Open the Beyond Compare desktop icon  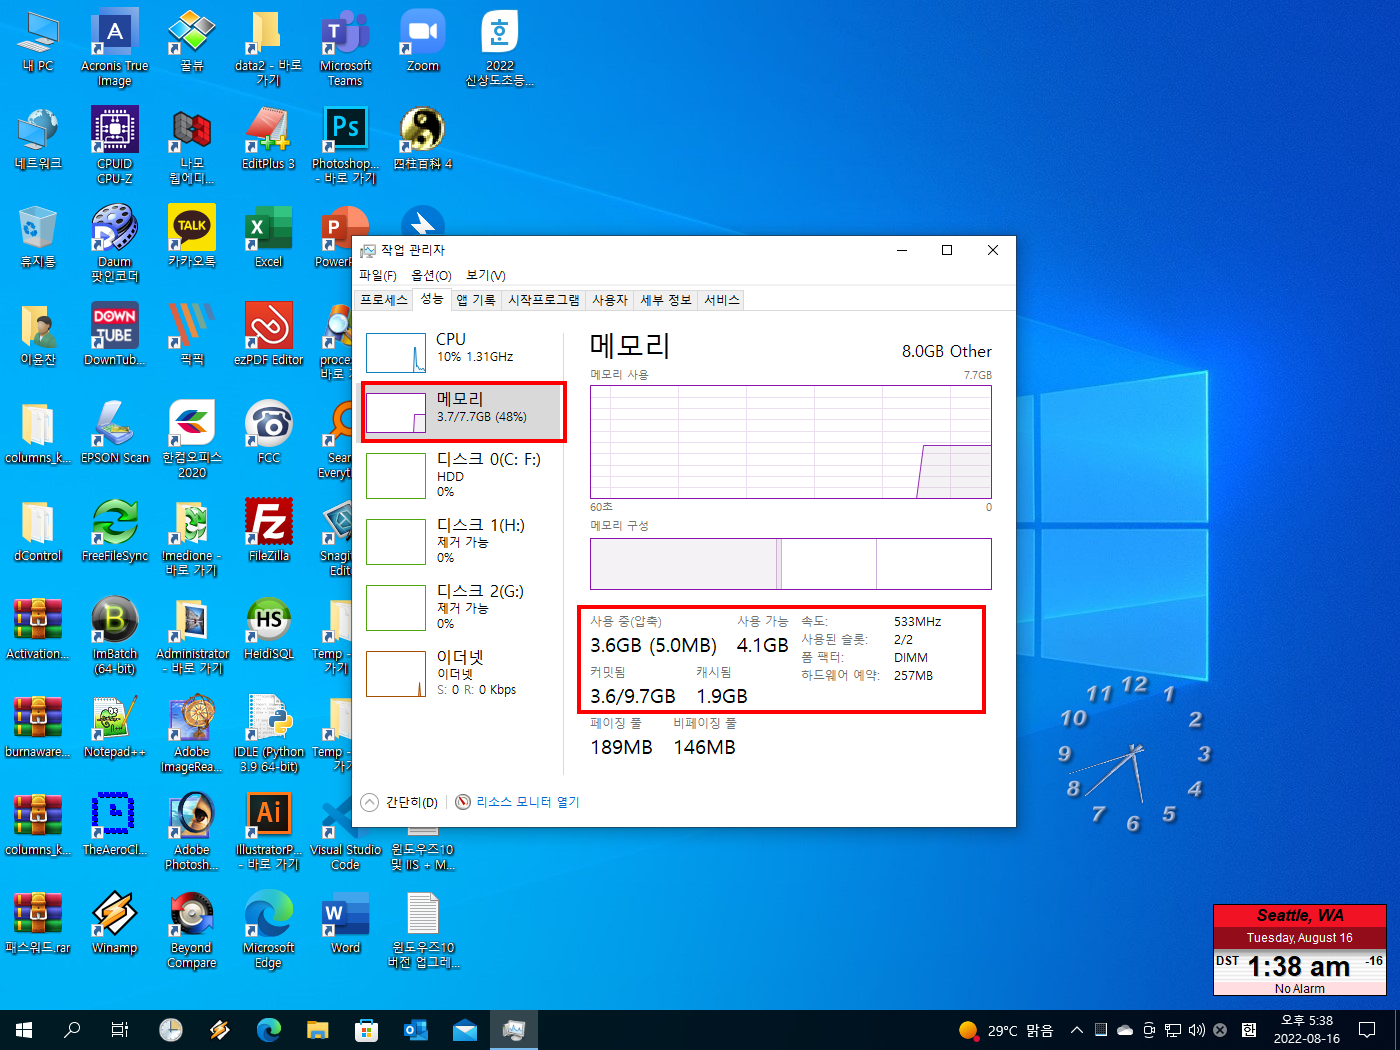click(x=192, y=930)
